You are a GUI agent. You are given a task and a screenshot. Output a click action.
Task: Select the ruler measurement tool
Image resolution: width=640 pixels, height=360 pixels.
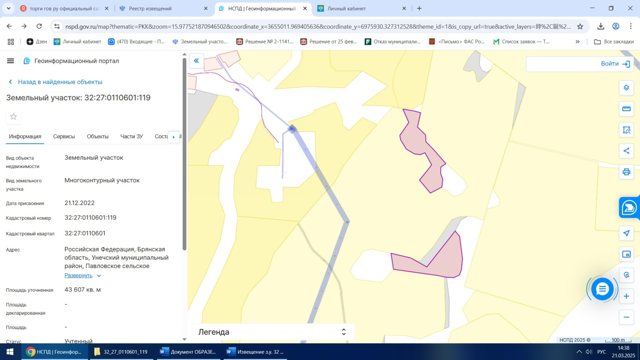pos(626,109)
